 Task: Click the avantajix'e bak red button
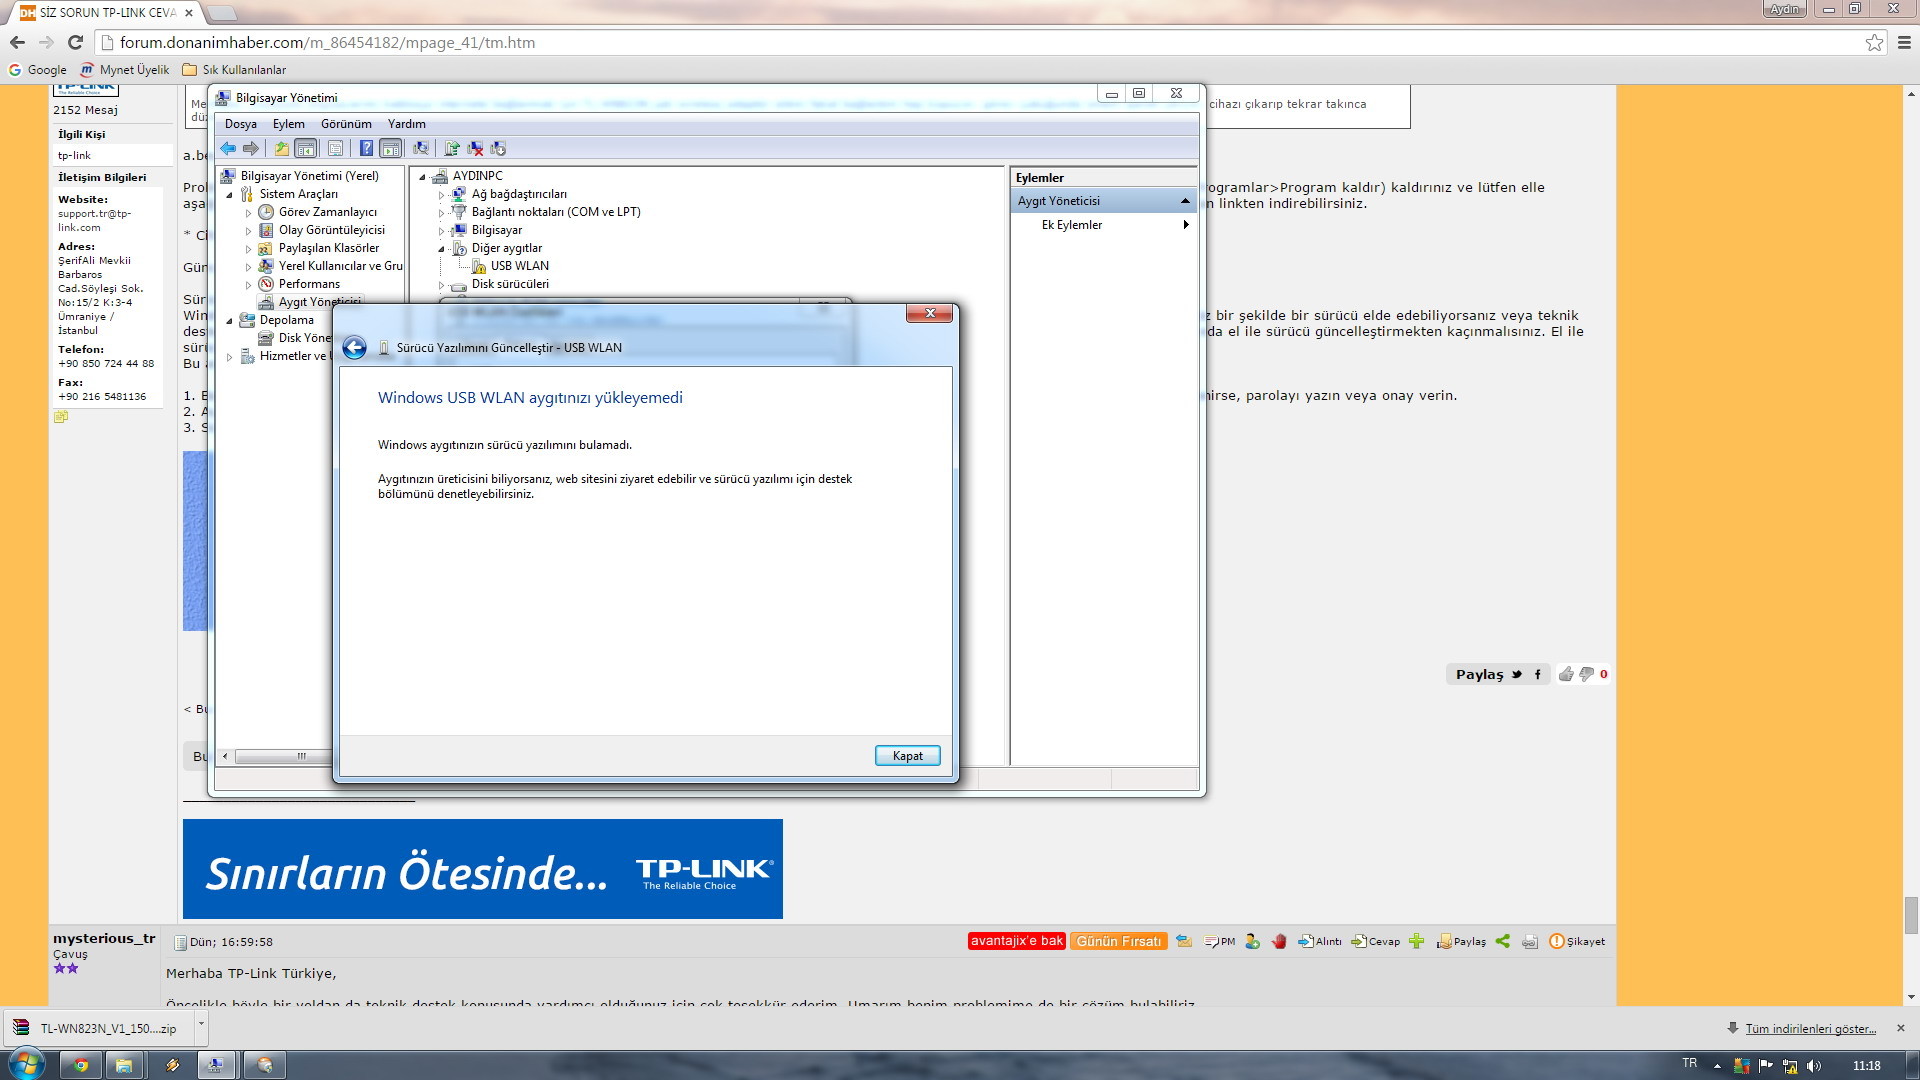[x=1016, y=941]
